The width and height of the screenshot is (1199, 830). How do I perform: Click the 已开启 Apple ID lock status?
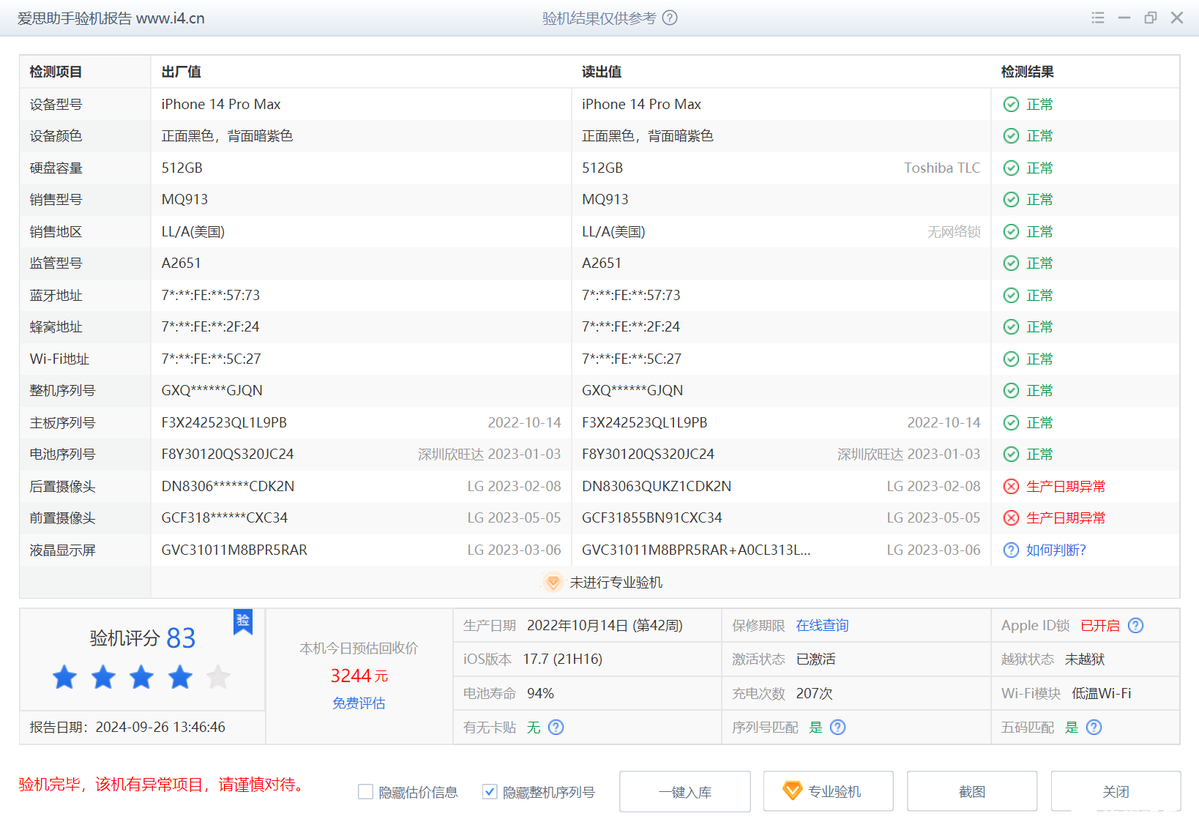point(1100,626)
